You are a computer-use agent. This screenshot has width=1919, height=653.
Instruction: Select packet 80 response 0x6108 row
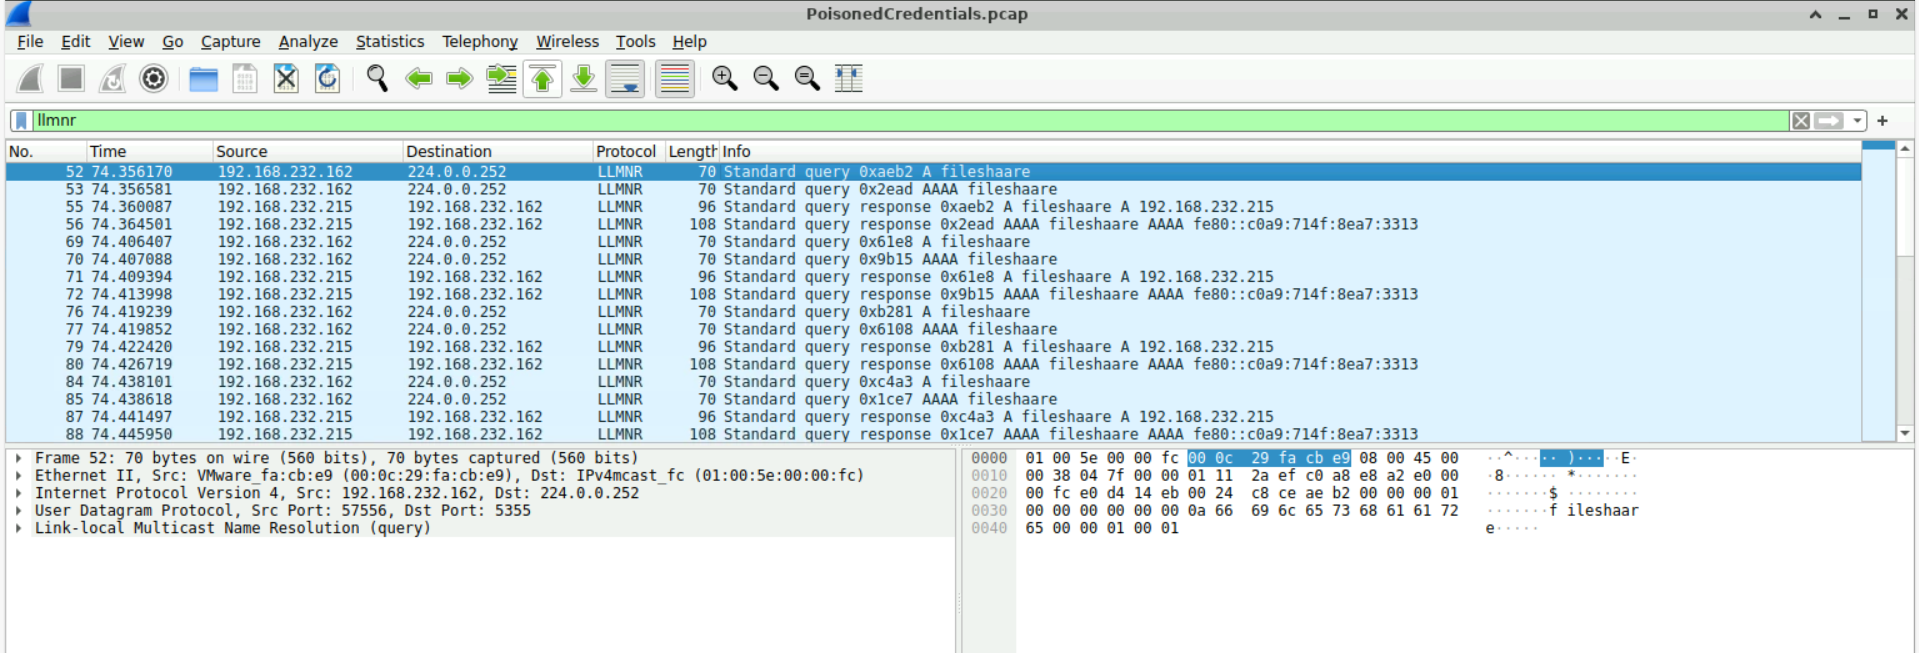pyautogui.click(x=933, y=364)
